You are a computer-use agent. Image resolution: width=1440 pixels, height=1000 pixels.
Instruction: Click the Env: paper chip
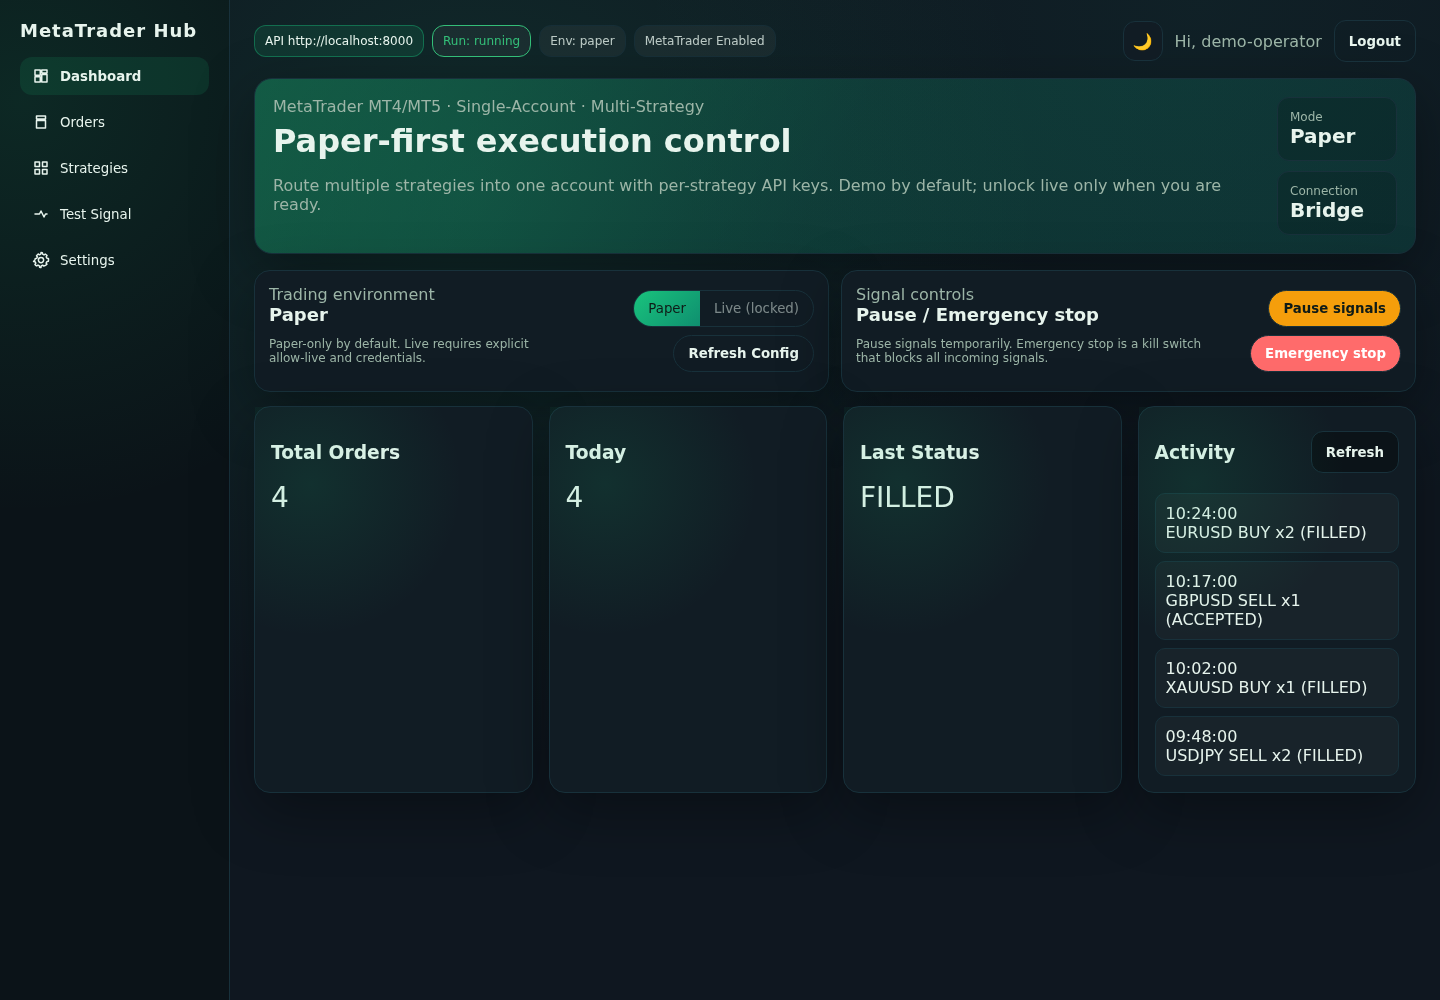(x=582, y=41)
